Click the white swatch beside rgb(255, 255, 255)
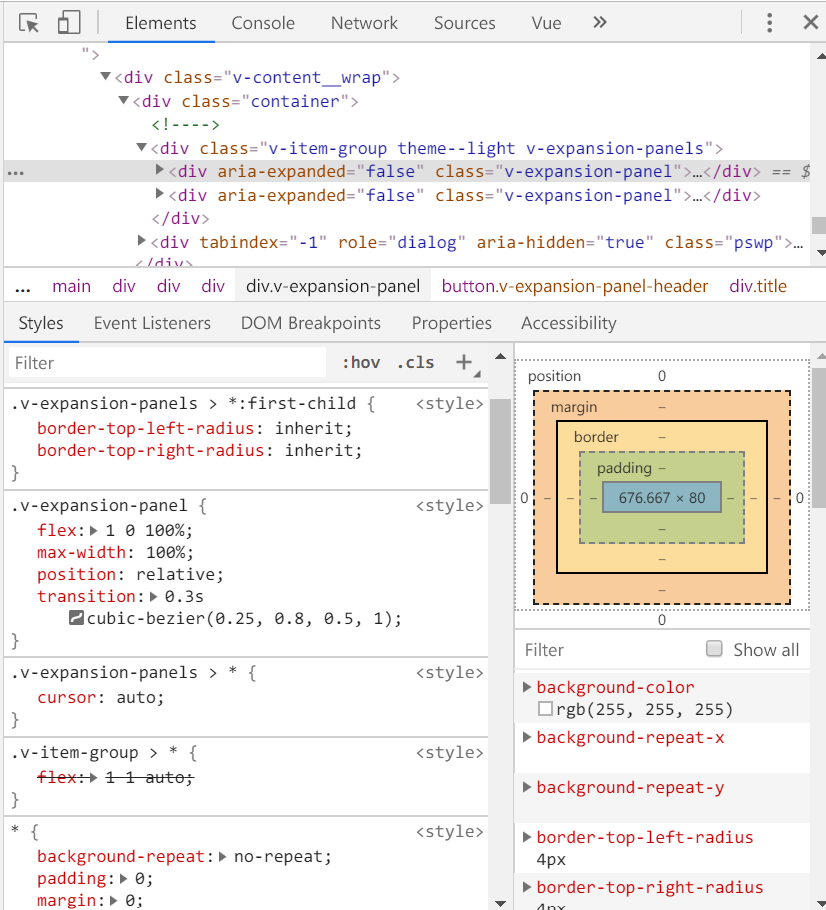Viewport: 826px width, 910px height. (546, 708)
